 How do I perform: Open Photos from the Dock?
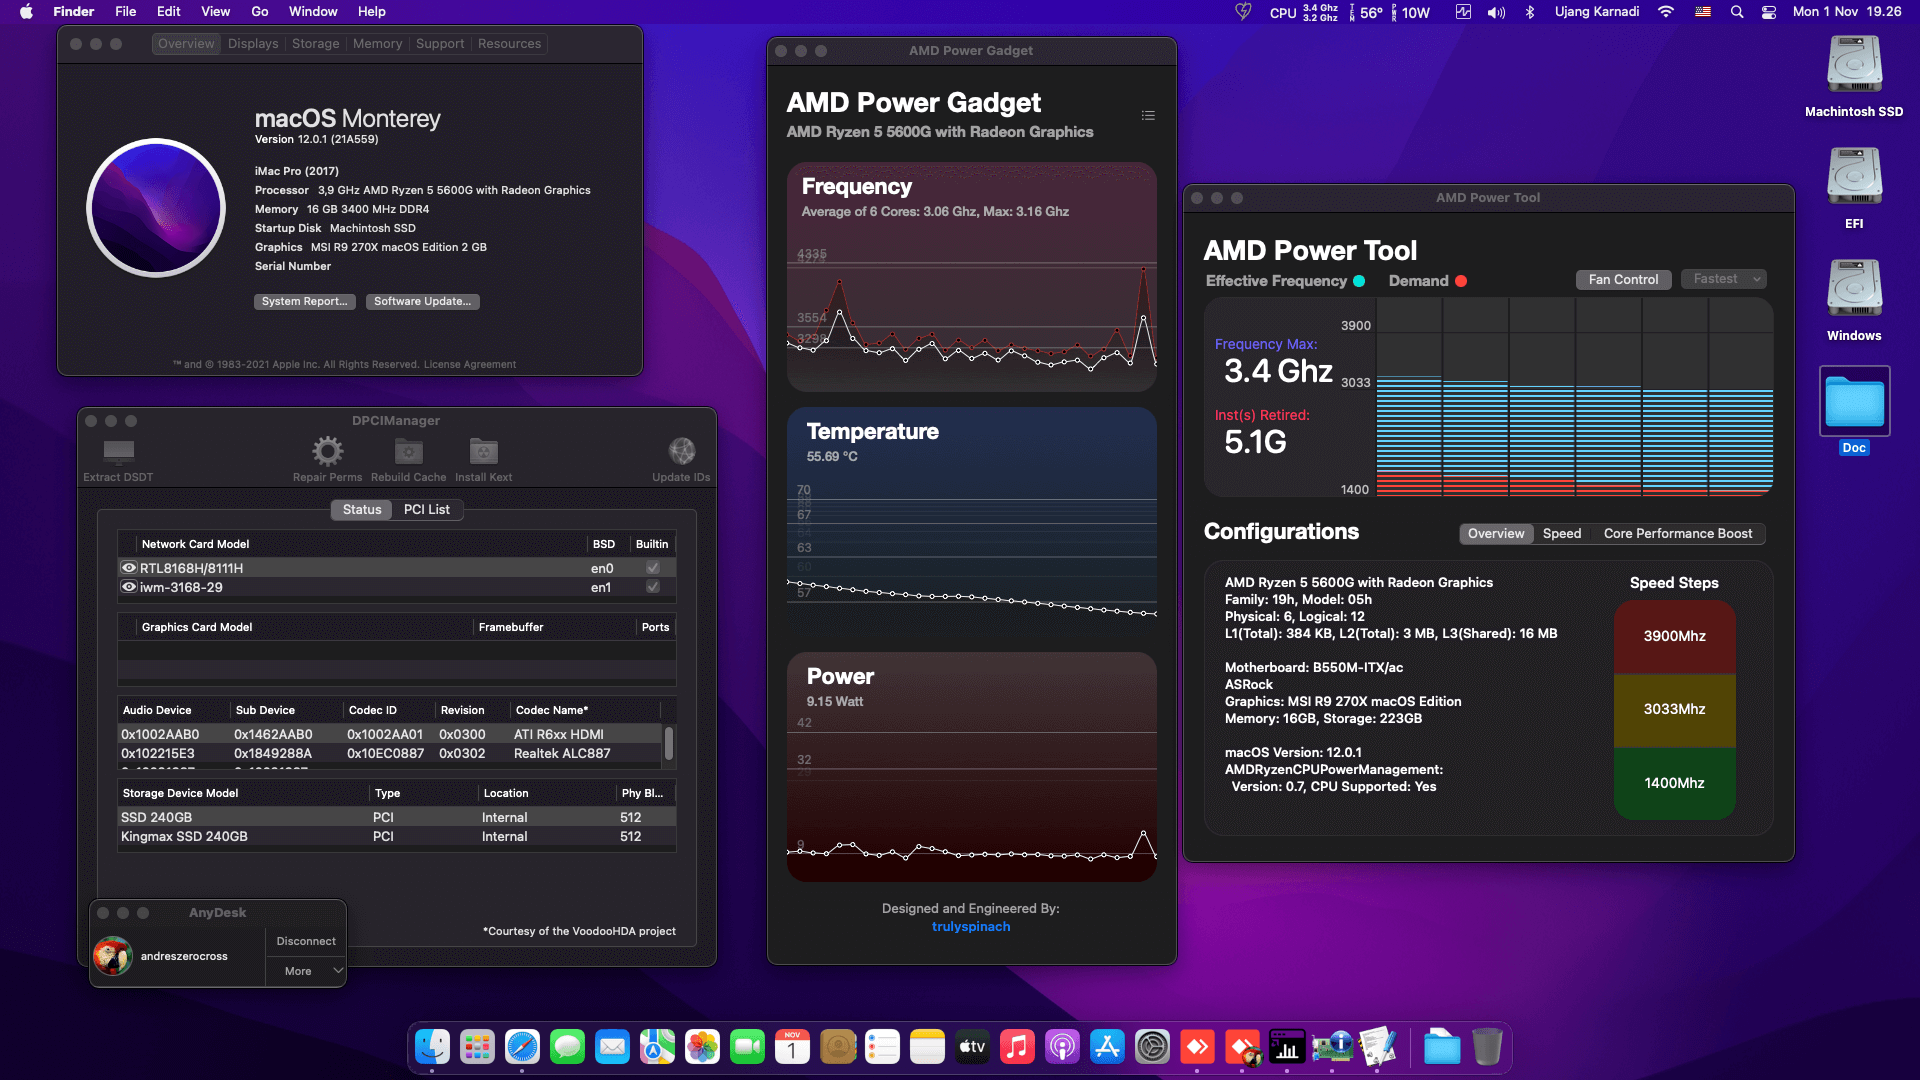coord(702,1047)
